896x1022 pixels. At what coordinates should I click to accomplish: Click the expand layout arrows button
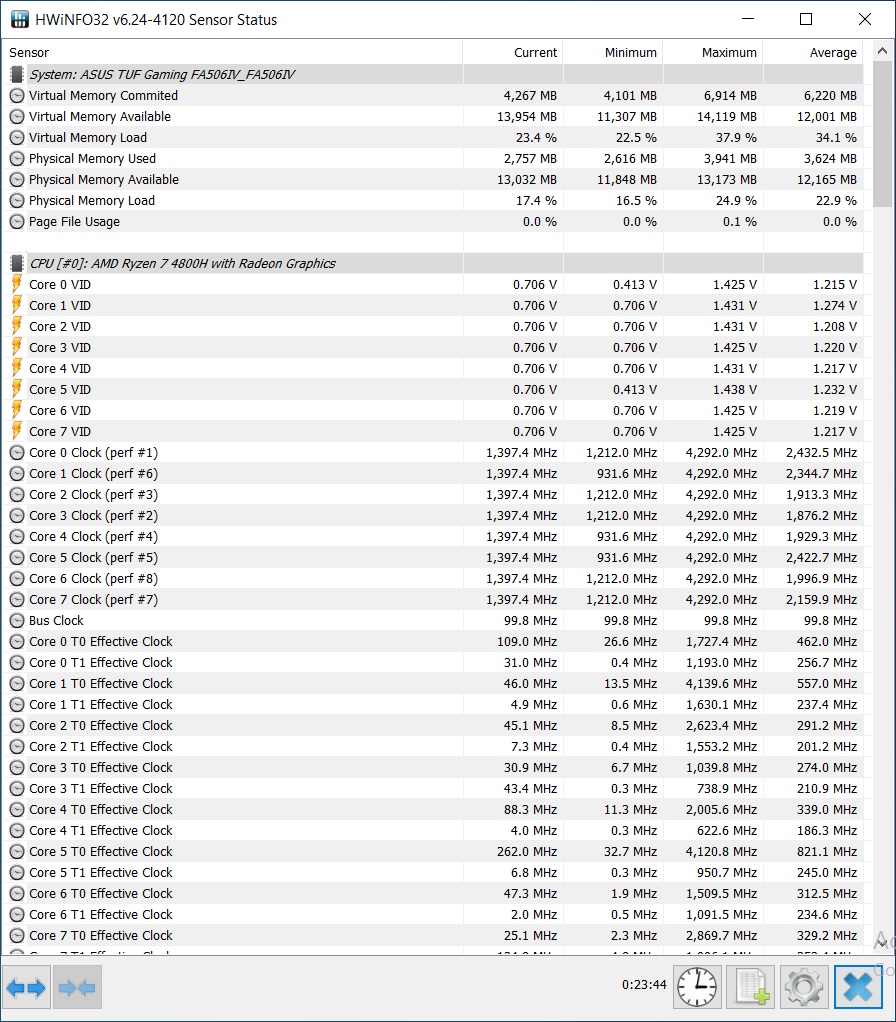coord(26,987)
